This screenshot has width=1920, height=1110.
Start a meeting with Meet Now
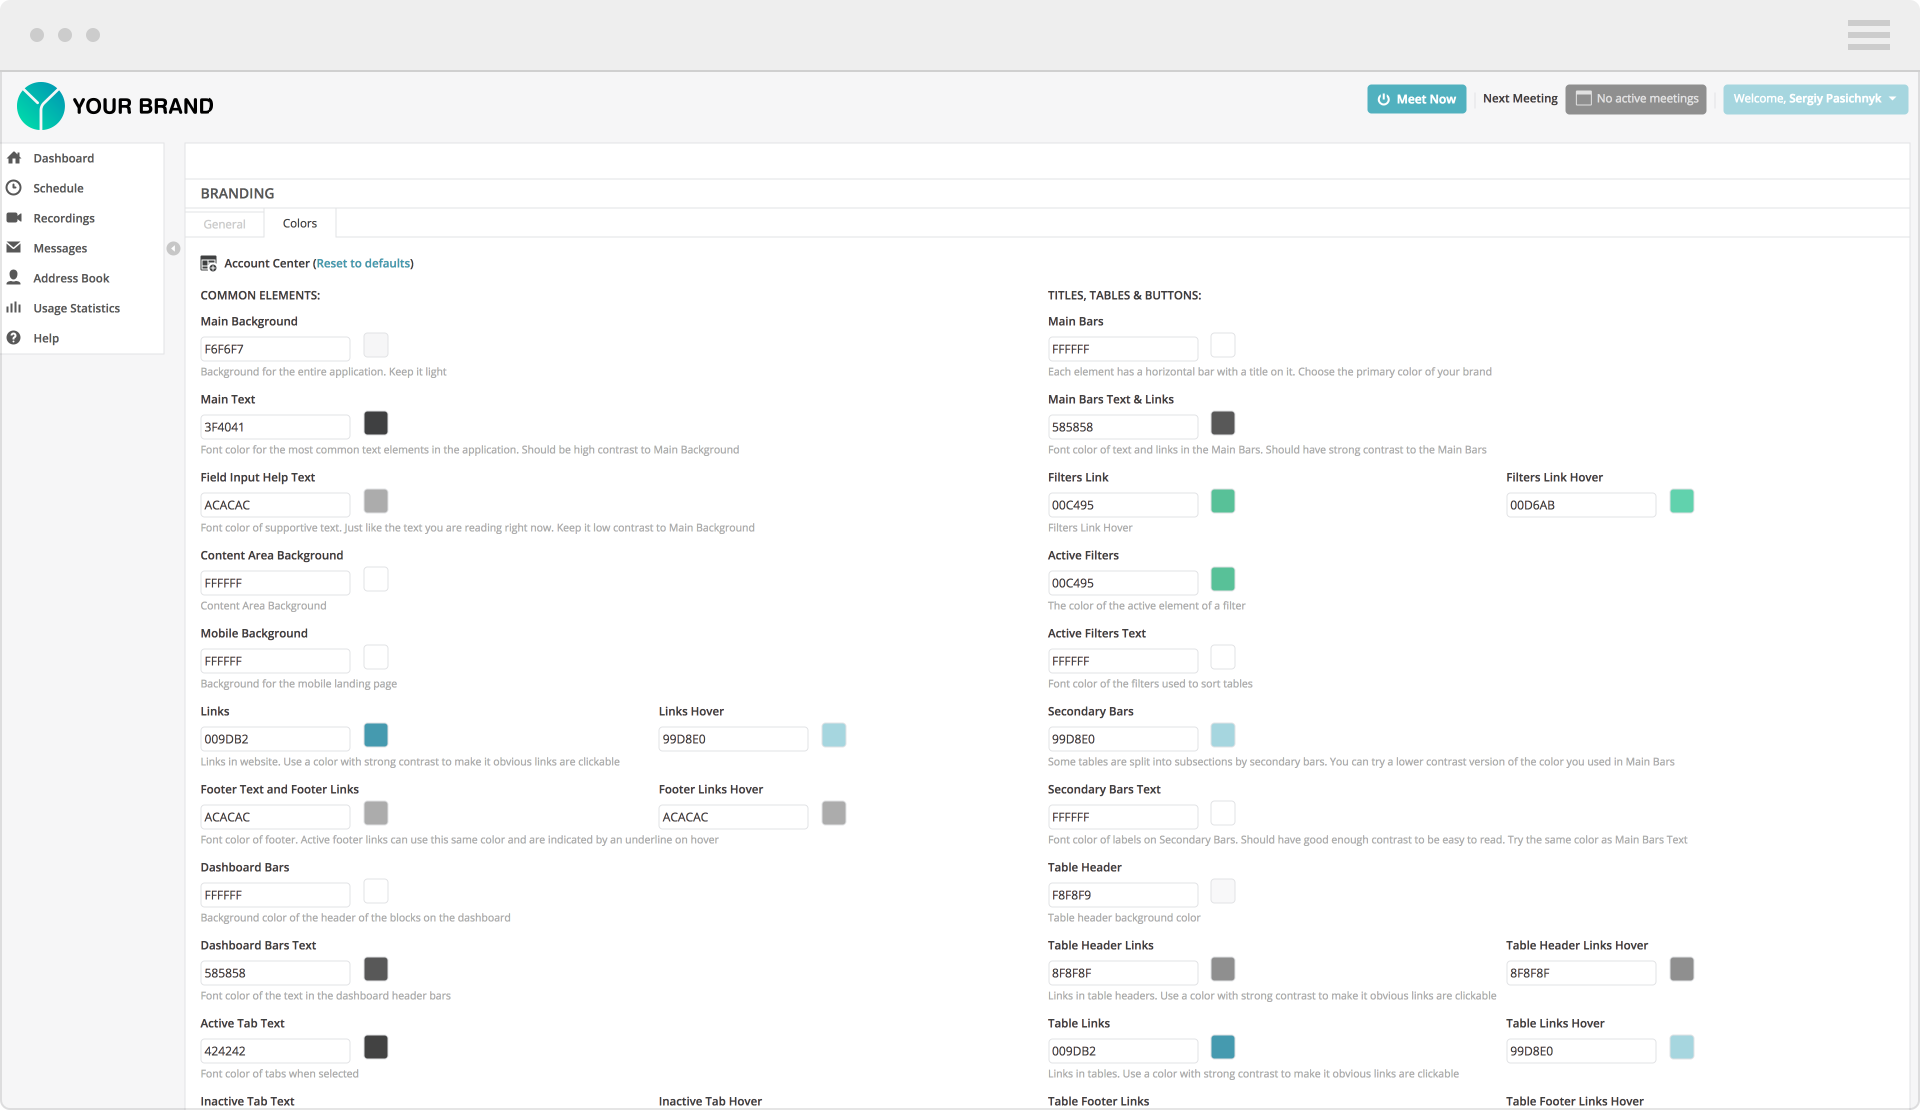pyautogui.click(x=1416, y=99)
